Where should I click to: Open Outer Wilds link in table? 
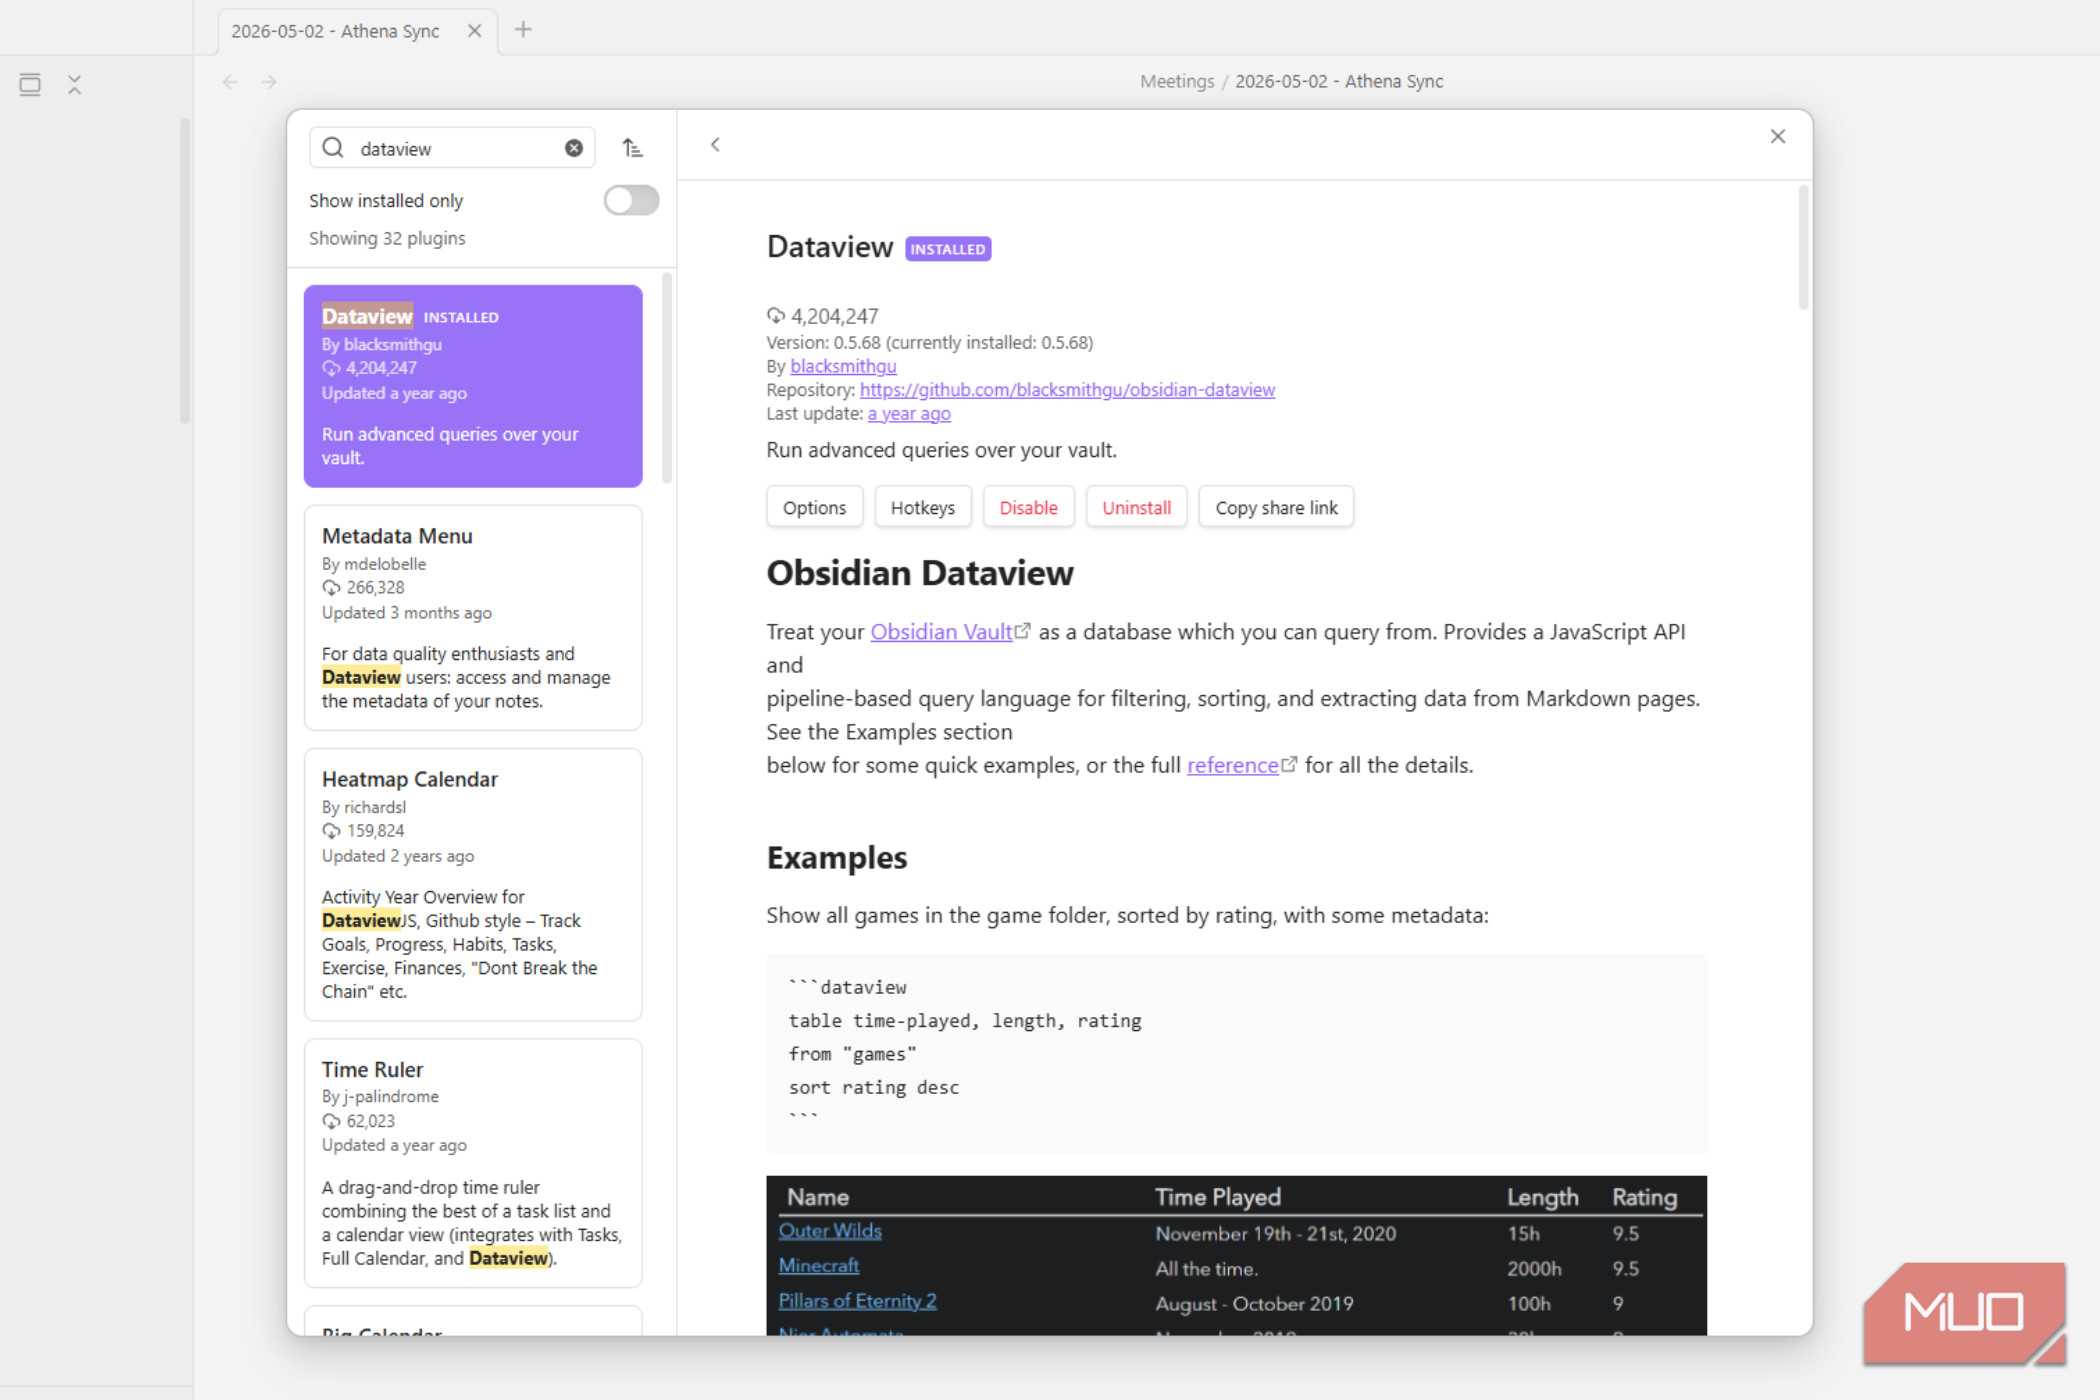pos(830,1231)
